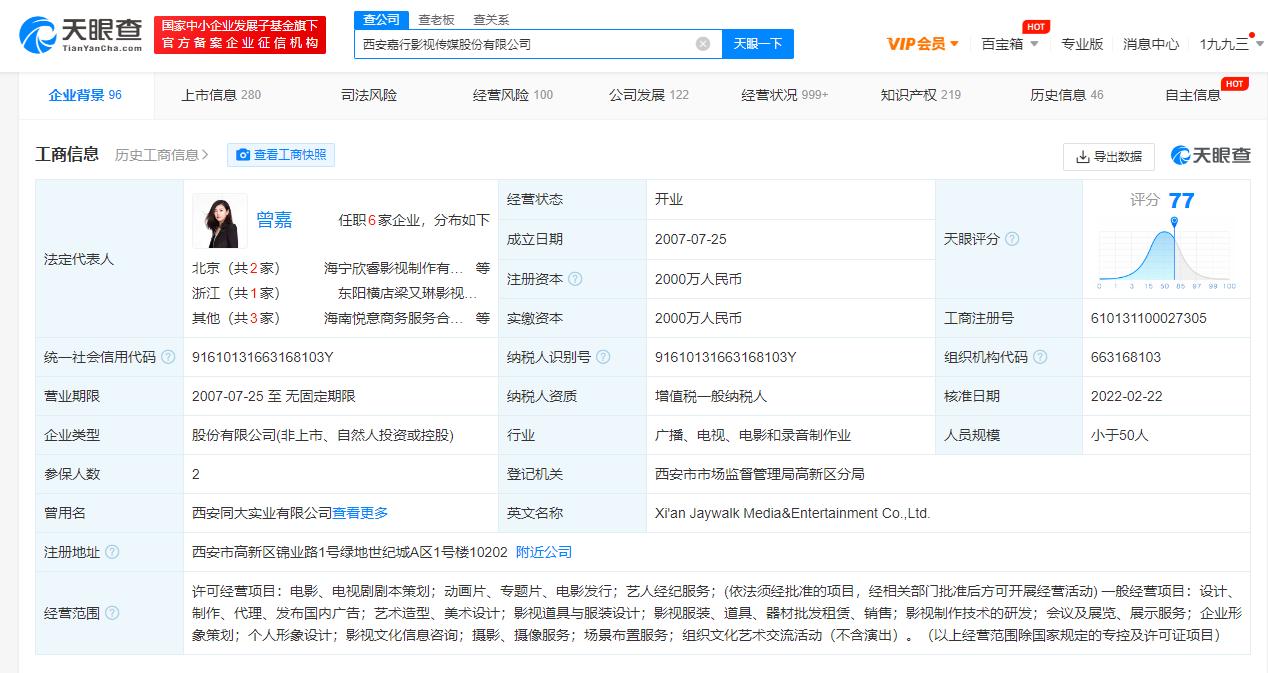Click the TianYanCha logo in header
This screenshot has height=673, width=1268.
click(81, 34)
